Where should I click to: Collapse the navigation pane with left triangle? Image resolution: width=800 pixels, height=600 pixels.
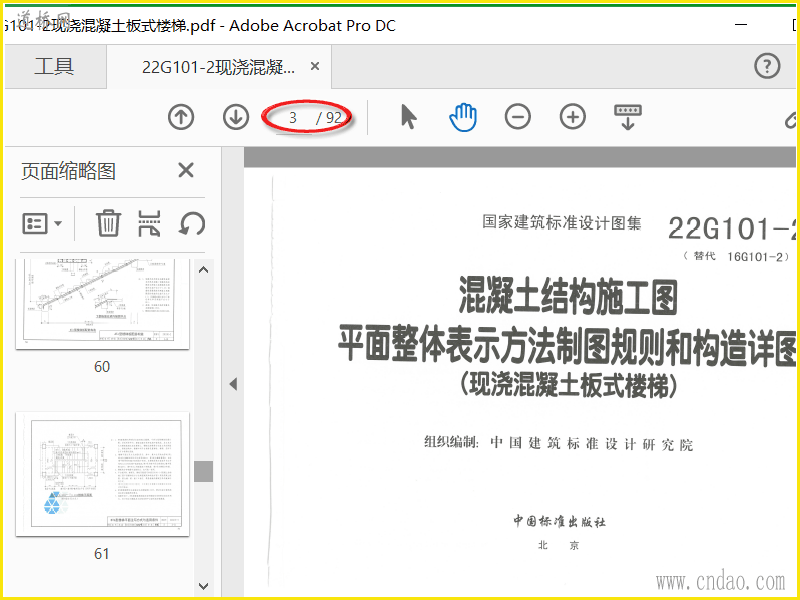pos(233,384)
